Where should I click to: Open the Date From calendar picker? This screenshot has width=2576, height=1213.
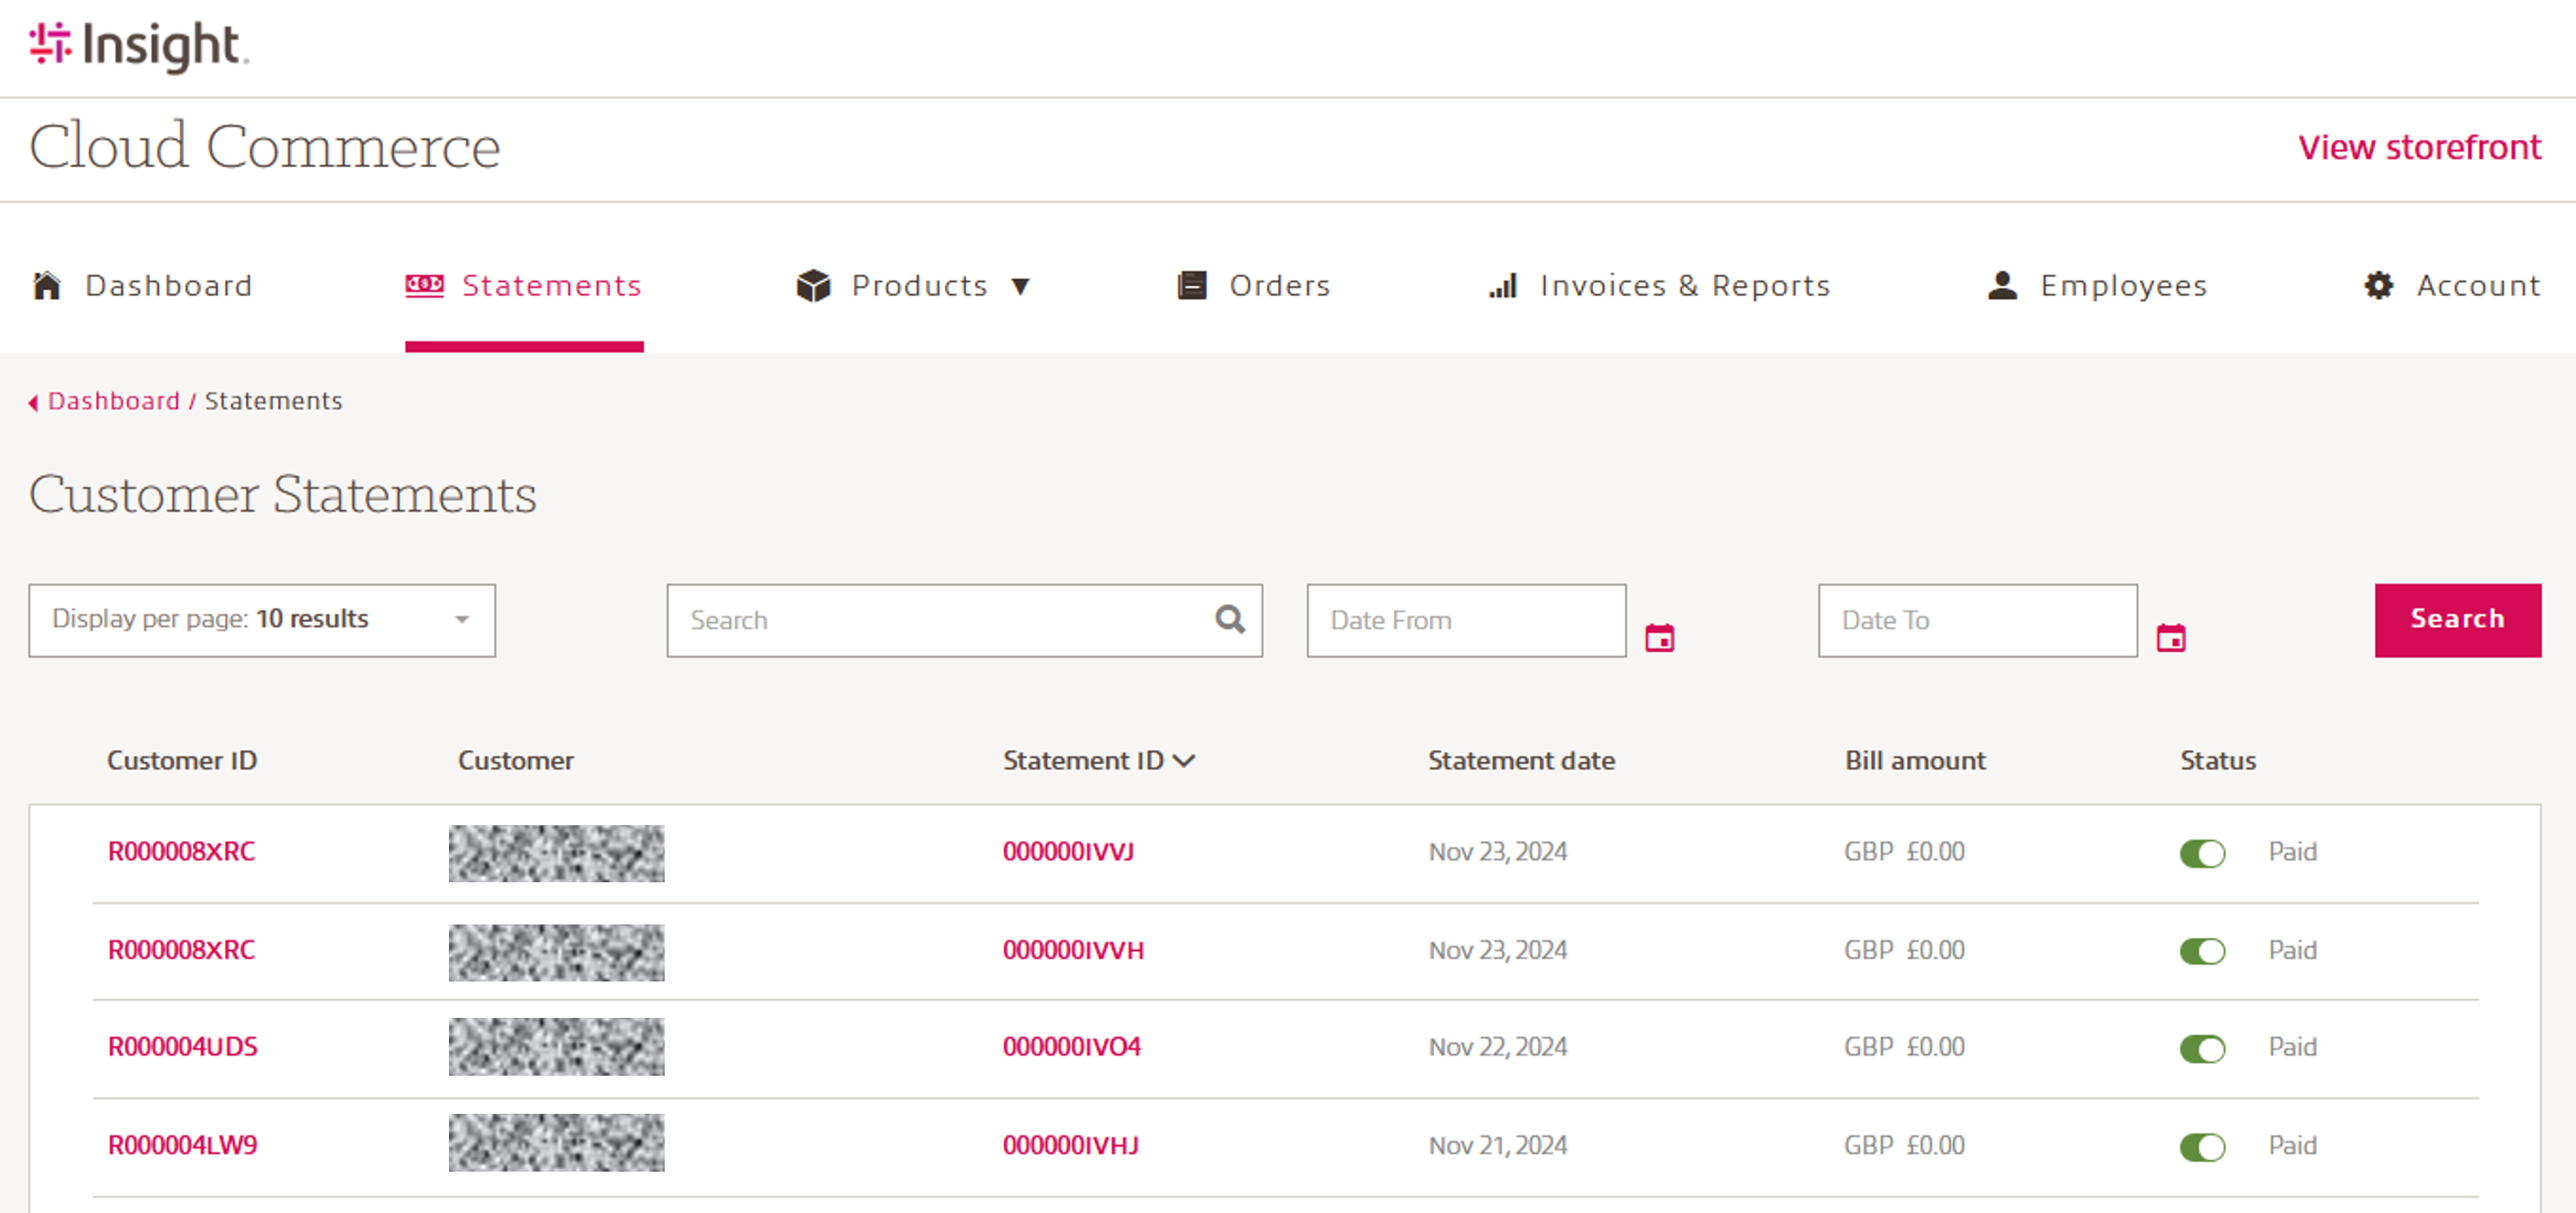1659,637
